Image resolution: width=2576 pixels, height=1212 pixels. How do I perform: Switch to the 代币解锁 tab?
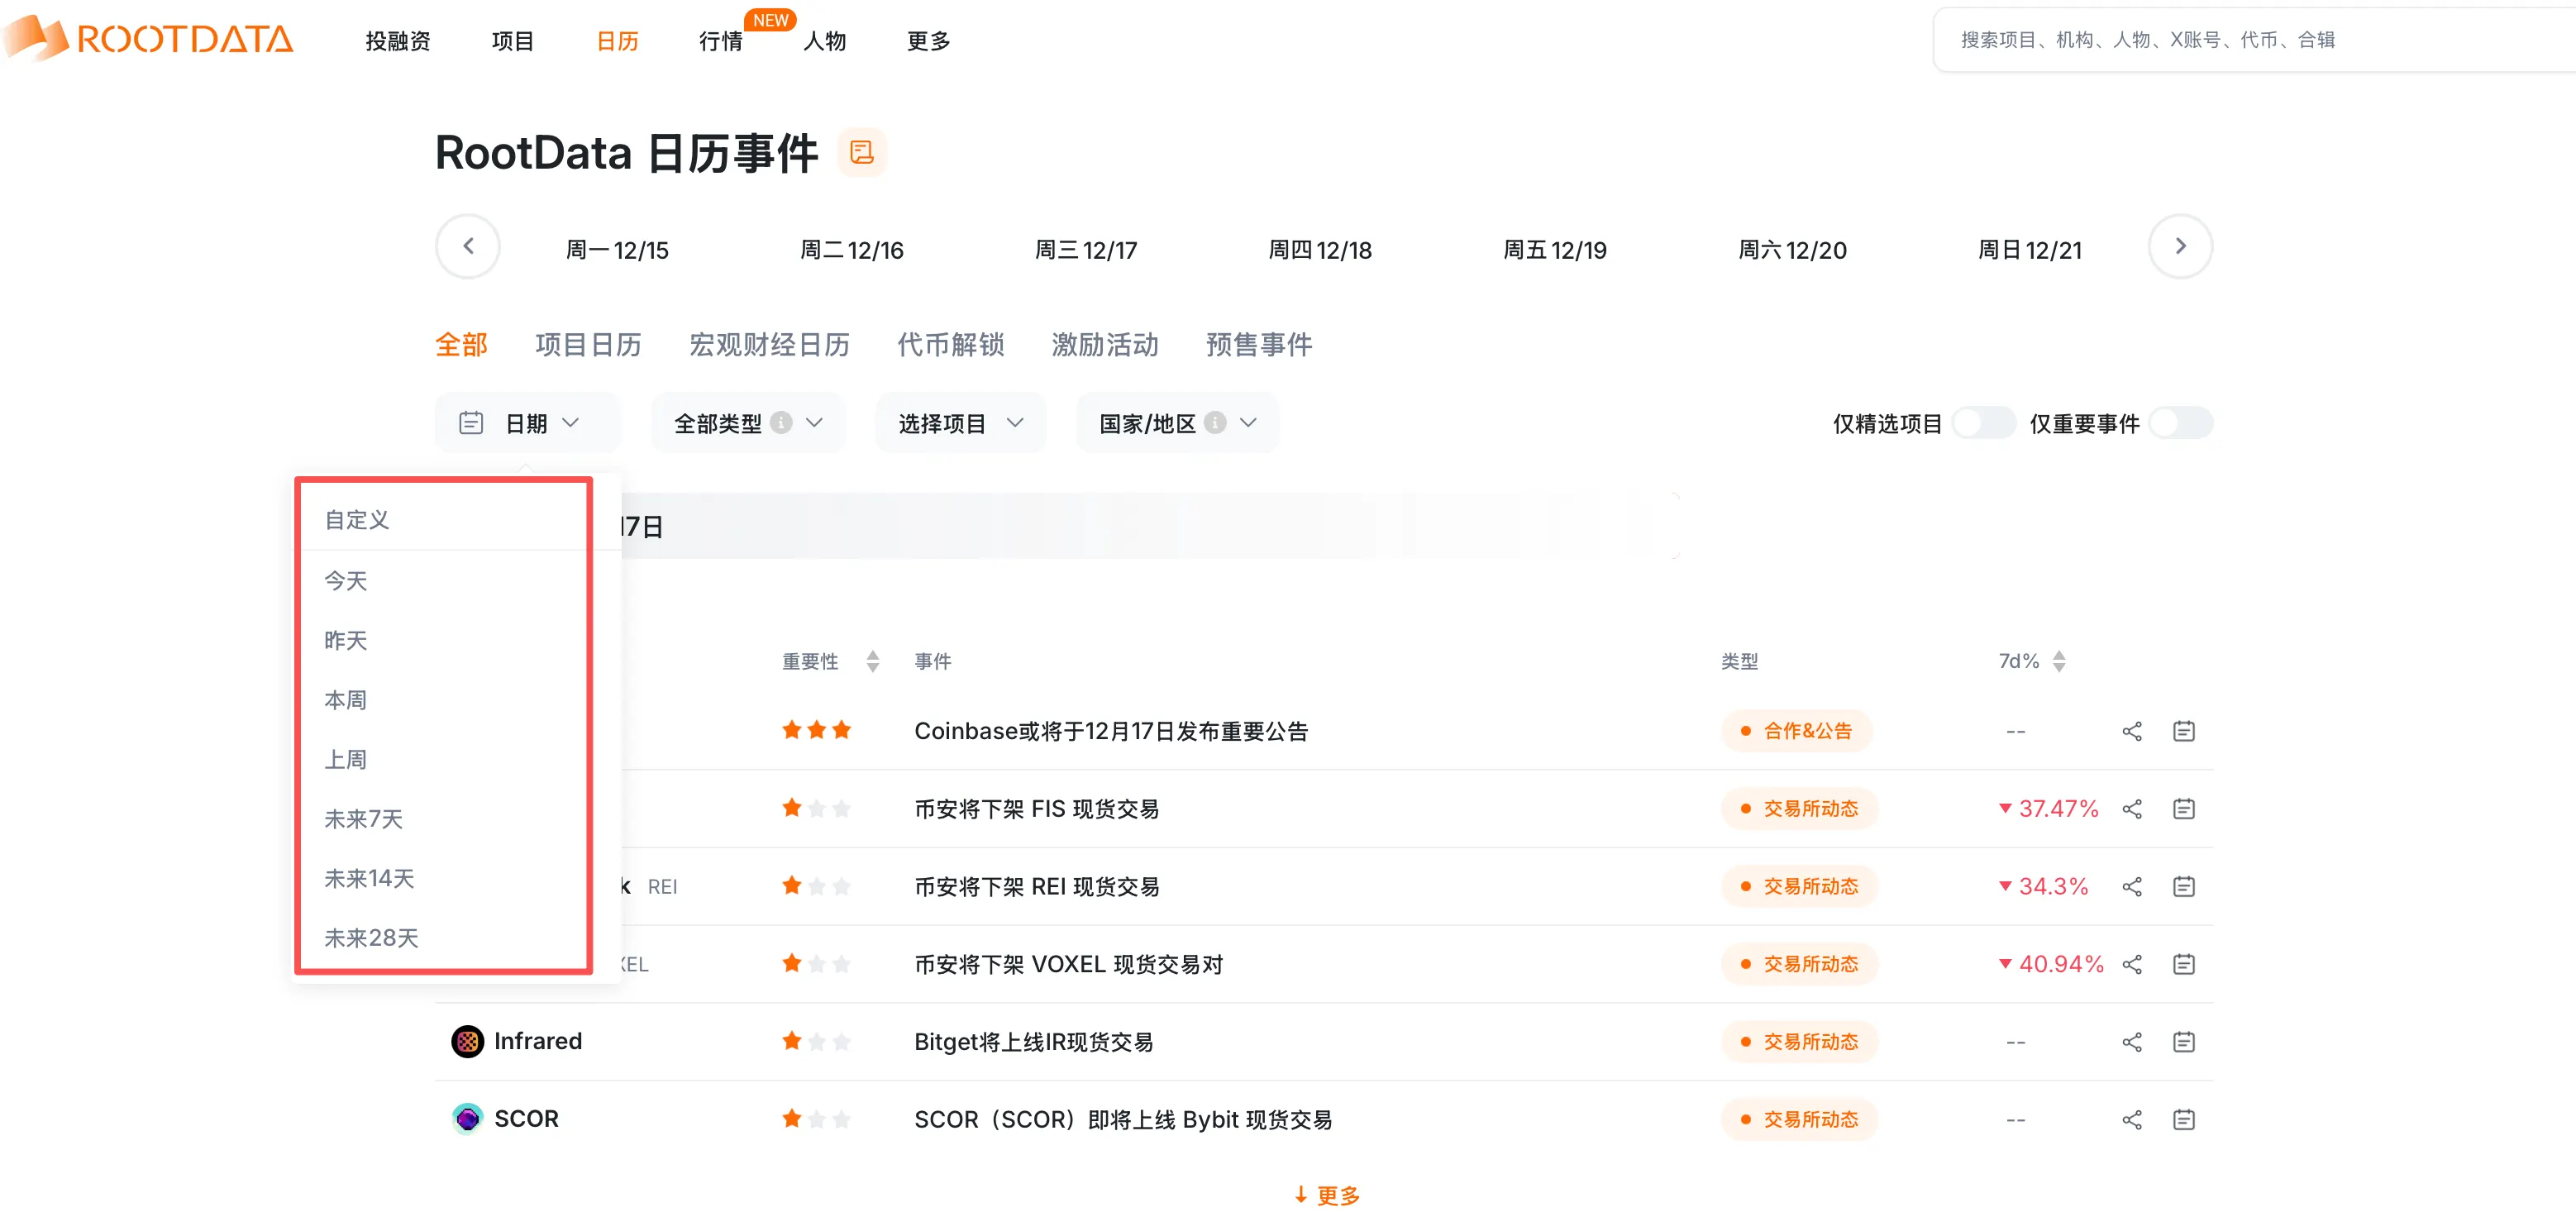pos(950,345)
